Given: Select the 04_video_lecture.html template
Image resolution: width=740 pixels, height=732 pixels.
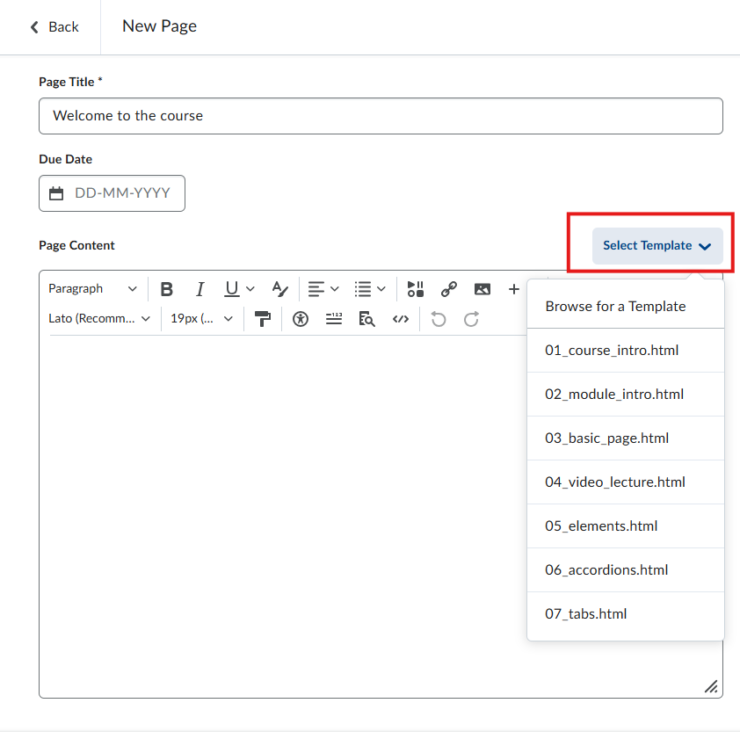Looking at the screenshot, I should tap(615, 482).
